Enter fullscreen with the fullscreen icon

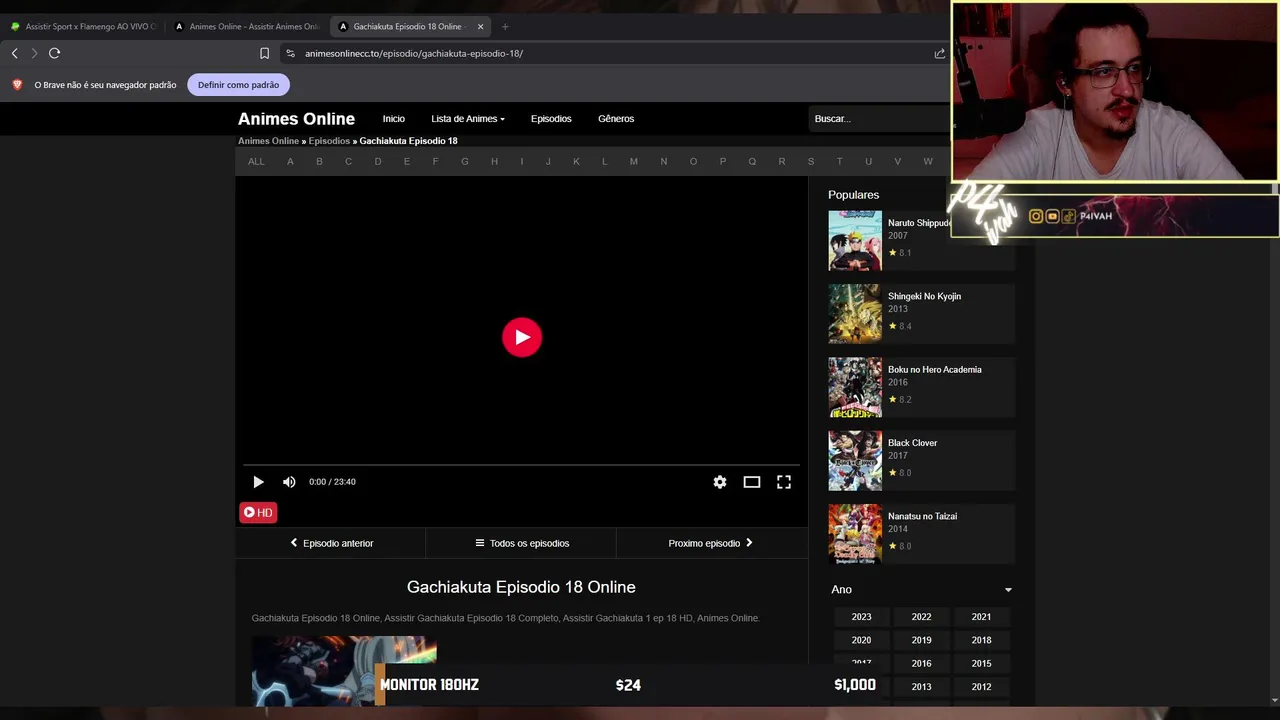pyautogui.click(x=784, y=482)
